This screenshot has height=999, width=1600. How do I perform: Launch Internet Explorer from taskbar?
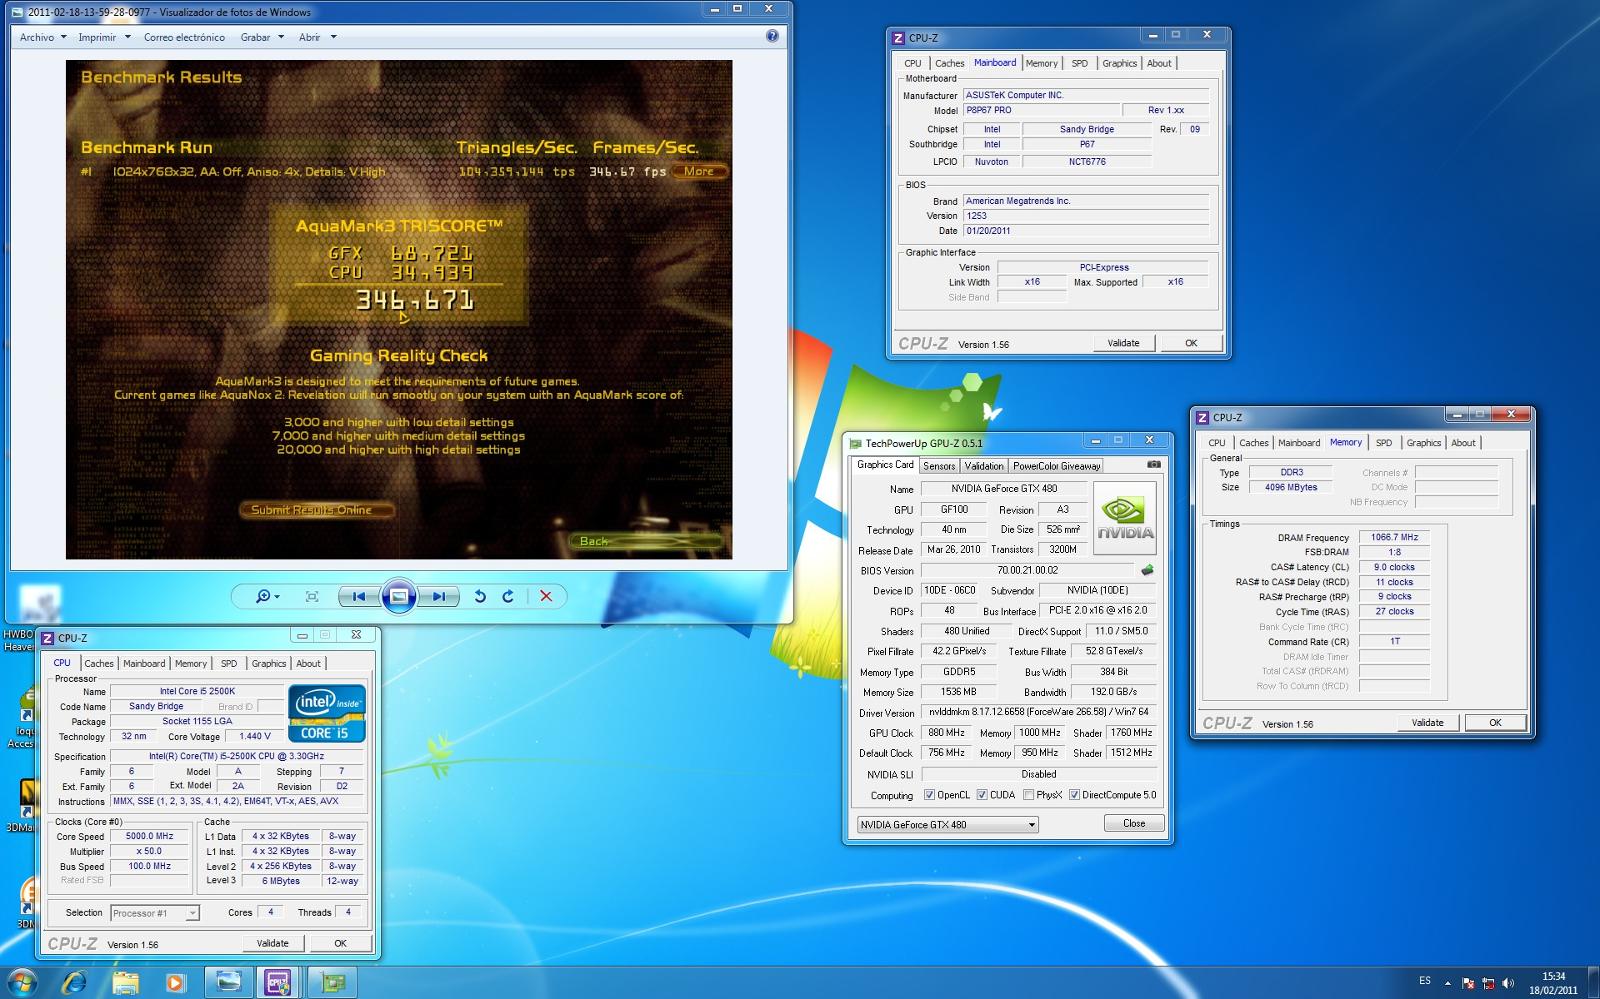click(74, 982)
